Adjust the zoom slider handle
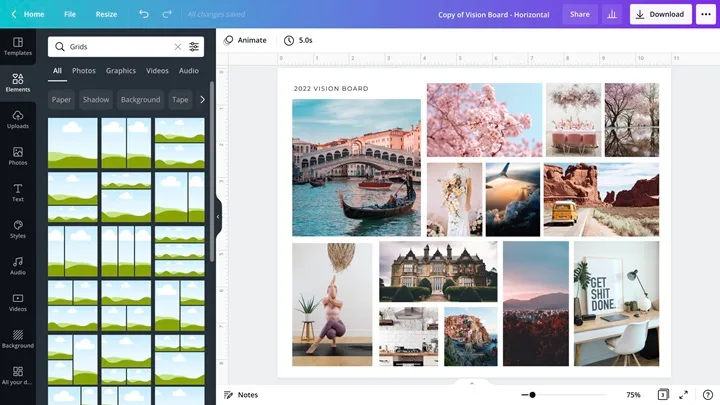Image resolution: width=720 pixels, height=405 pixels. coord(532,394)
